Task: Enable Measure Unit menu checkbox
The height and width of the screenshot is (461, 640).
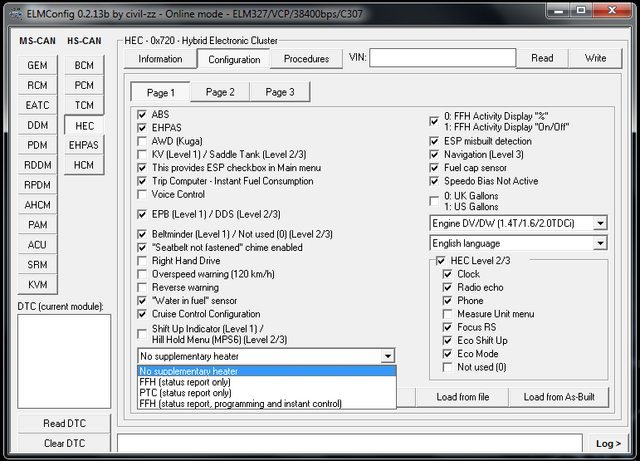Action: pyautogui.click(x=447, y=314)
